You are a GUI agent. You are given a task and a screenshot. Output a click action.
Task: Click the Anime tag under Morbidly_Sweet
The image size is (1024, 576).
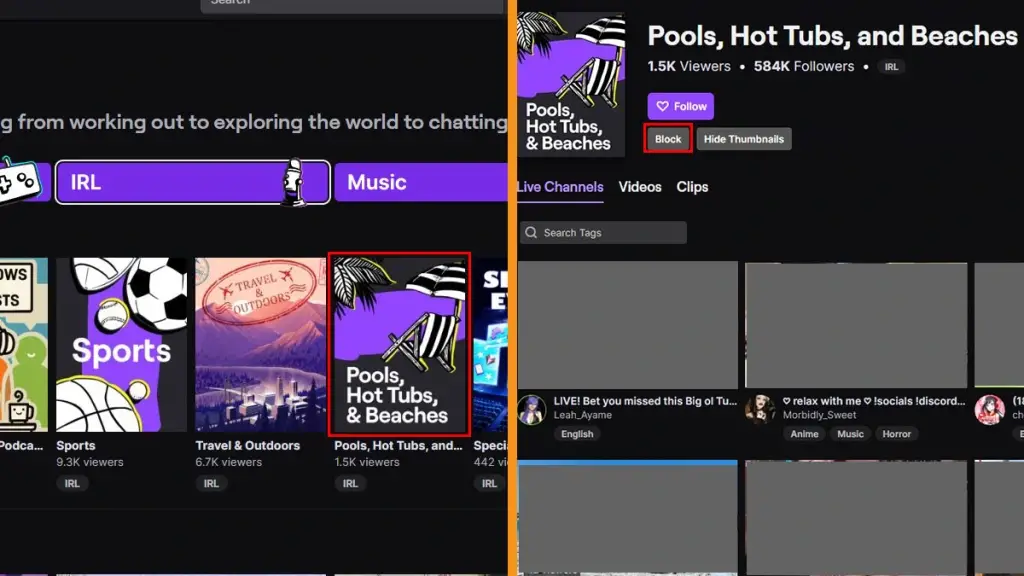click(804, 434)
